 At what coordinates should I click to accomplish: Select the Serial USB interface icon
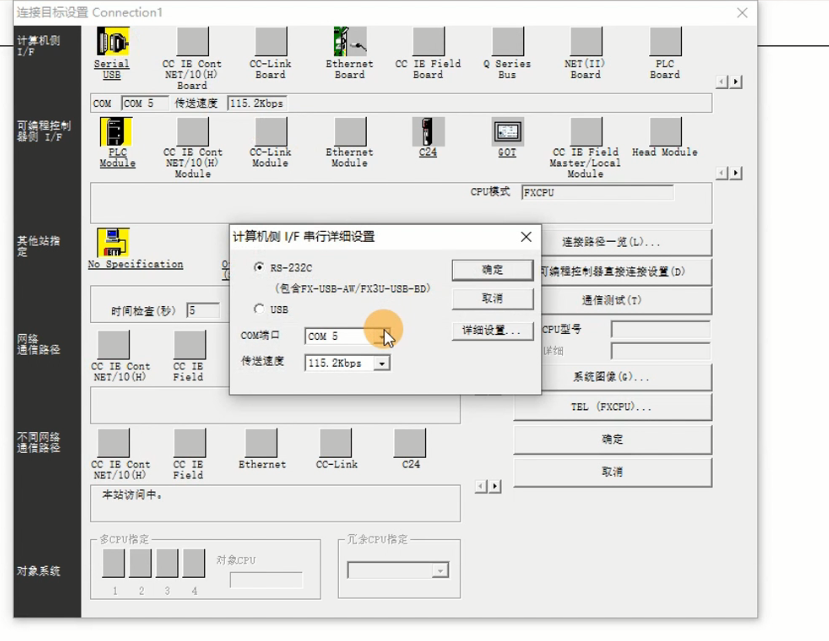112,43
